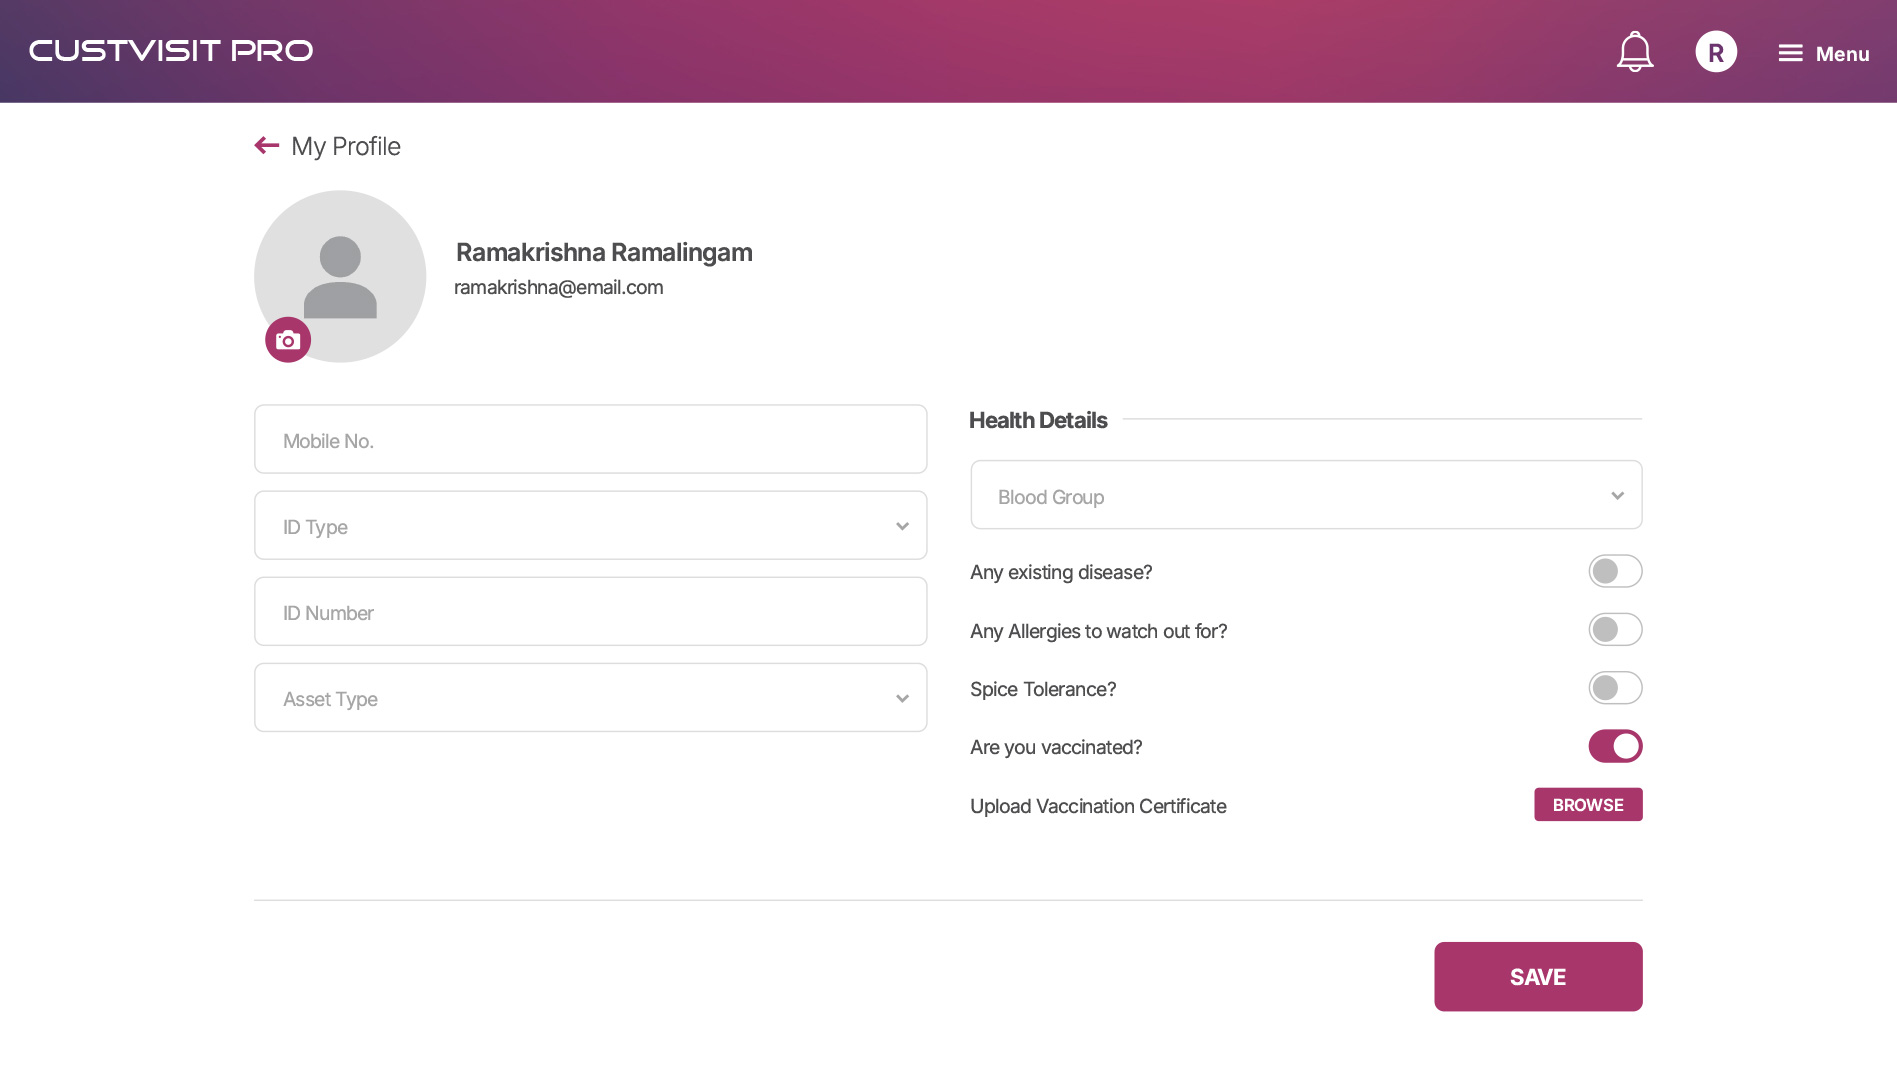Disable the Are you vaccinated toggle
Screen dimensions: 1897x1067
click(1614, 746)
